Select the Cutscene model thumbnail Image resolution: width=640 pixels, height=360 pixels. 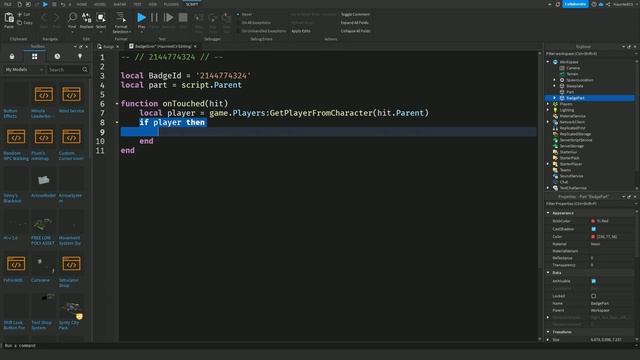[x=43, y=264]
